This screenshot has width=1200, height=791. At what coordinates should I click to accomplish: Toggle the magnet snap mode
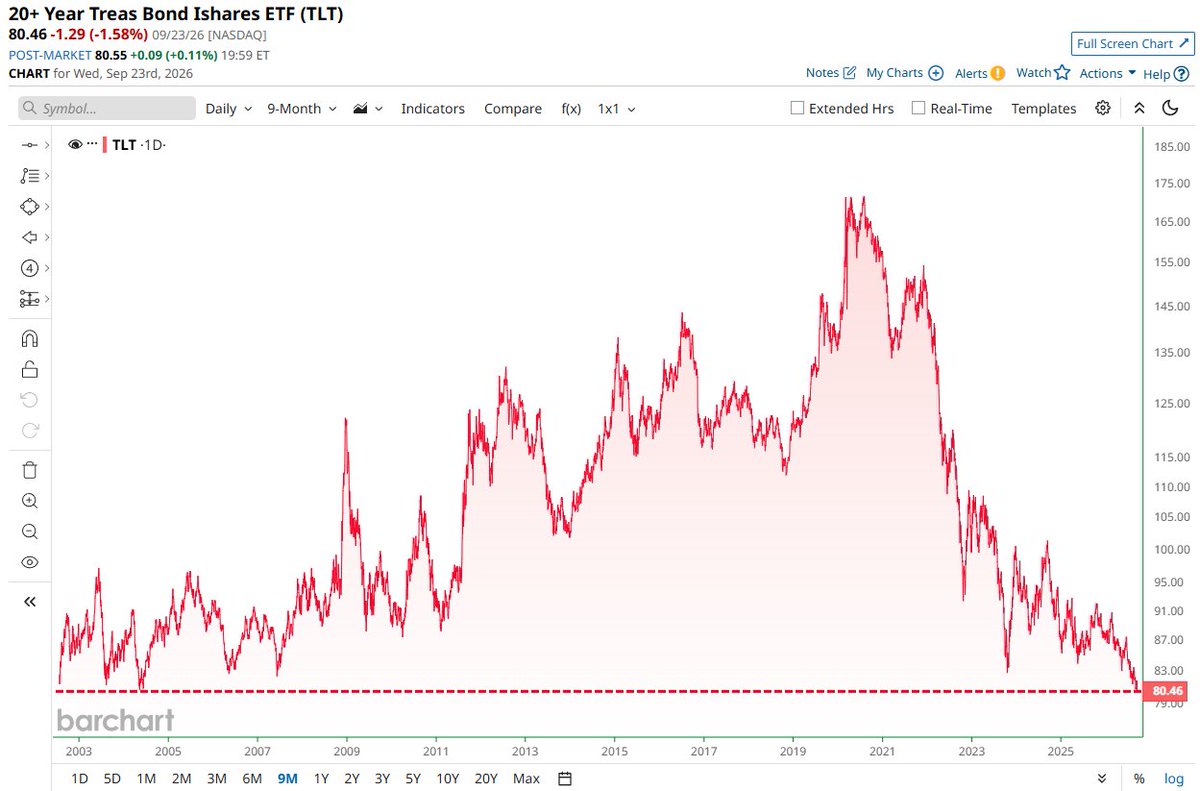click(x=29, y=339)
